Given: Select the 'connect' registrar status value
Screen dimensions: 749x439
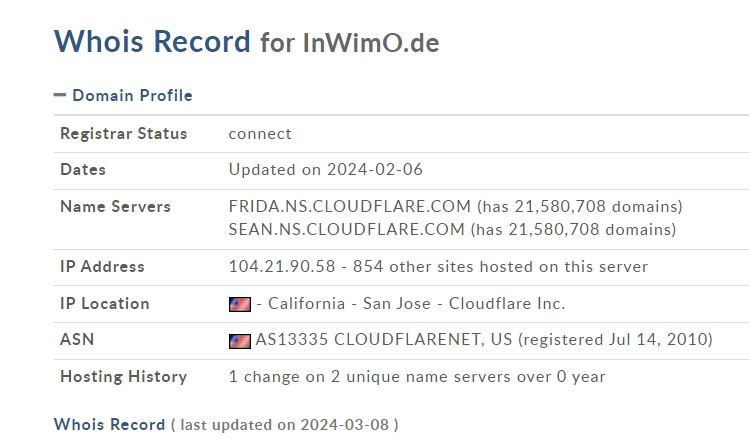Looking at the screenshot, I should 260,134.
